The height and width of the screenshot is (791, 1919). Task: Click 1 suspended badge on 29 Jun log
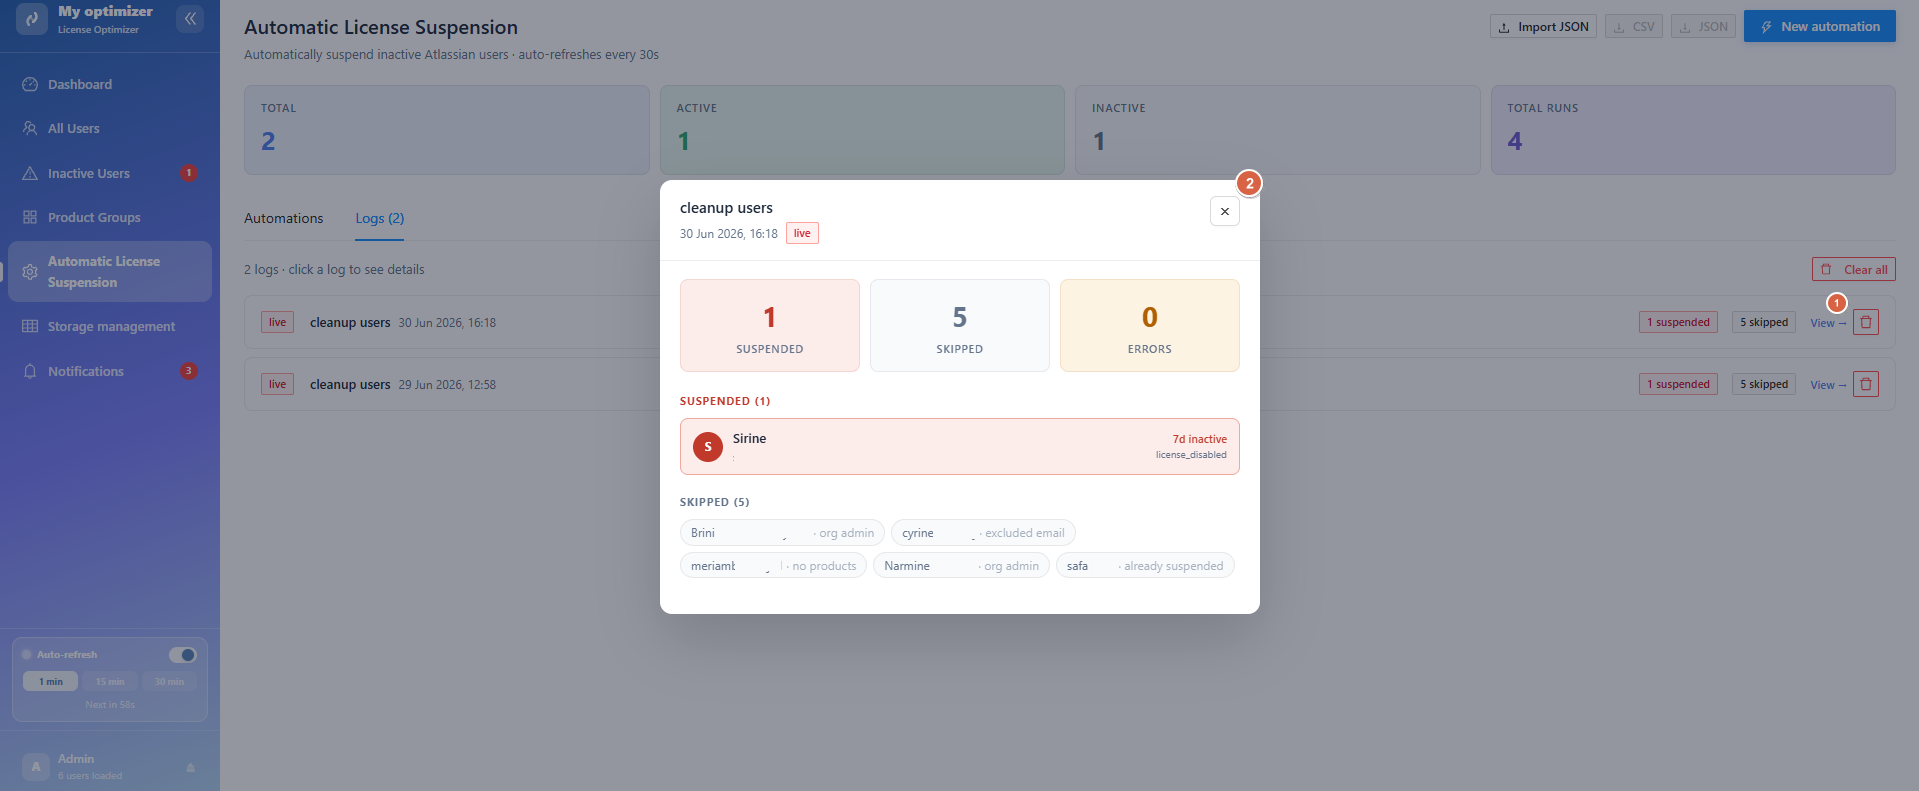[x=1678, y=384]
